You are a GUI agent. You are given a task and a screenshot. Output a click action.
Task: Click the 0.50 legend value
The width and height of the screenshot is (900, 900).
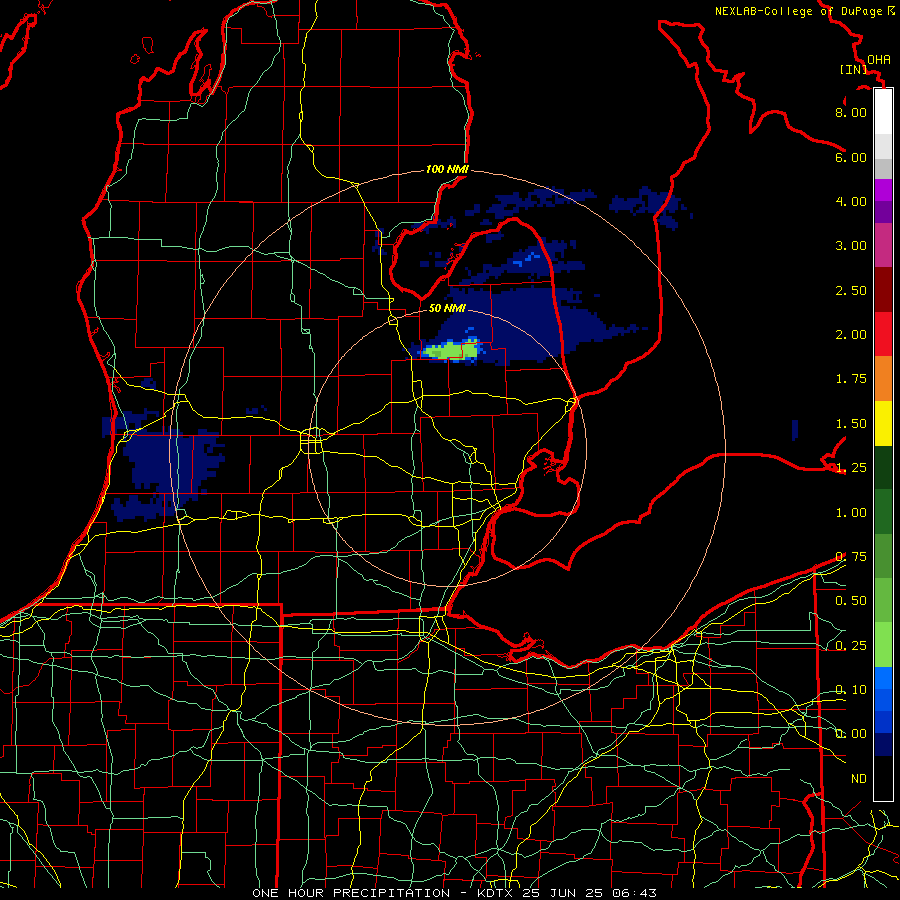click(x=851, y=601)
